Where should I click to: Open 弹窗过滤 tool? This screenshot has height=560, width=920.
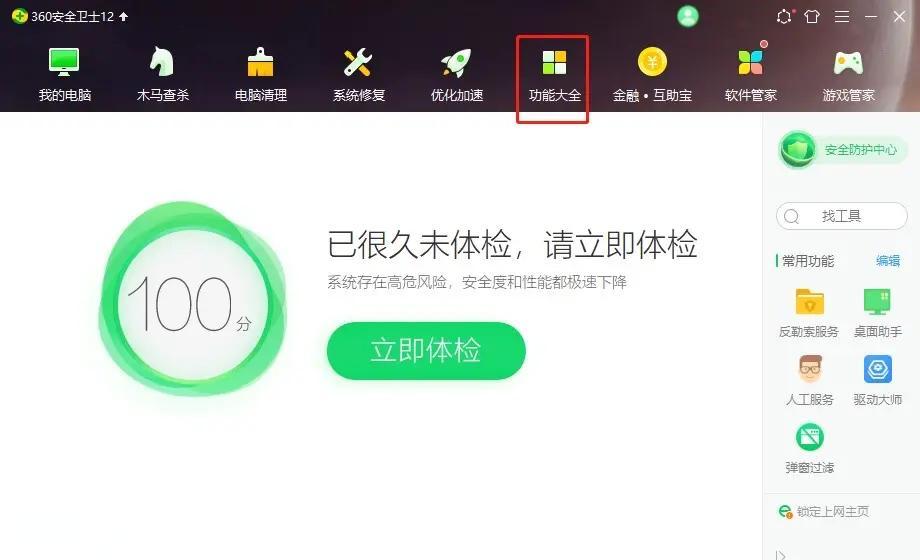point(810,437)
